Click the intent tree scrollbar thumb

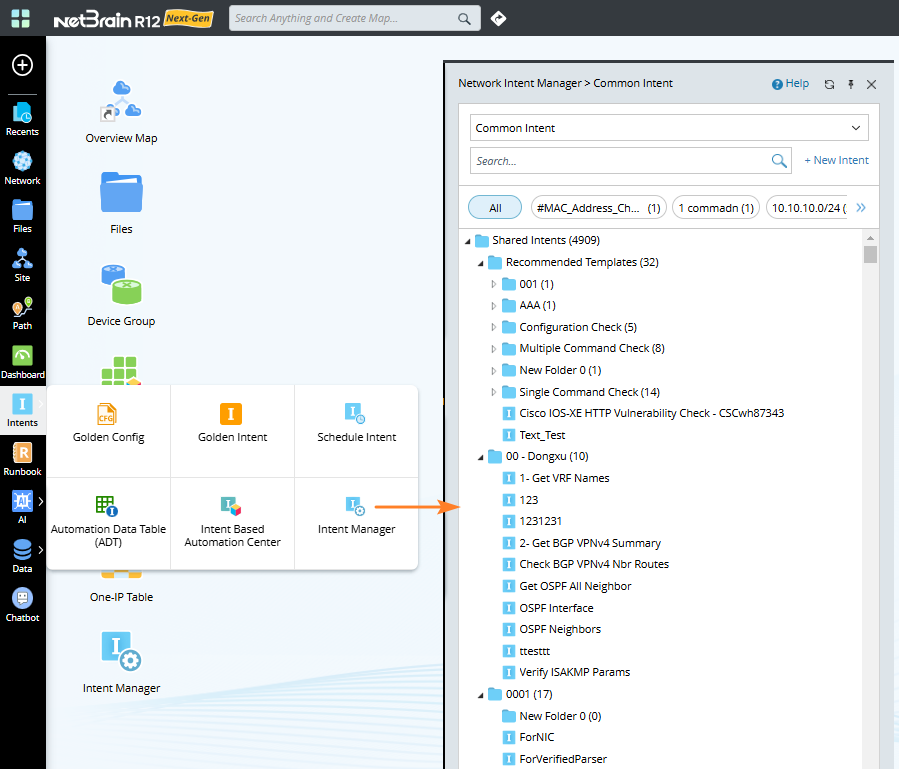870,255
